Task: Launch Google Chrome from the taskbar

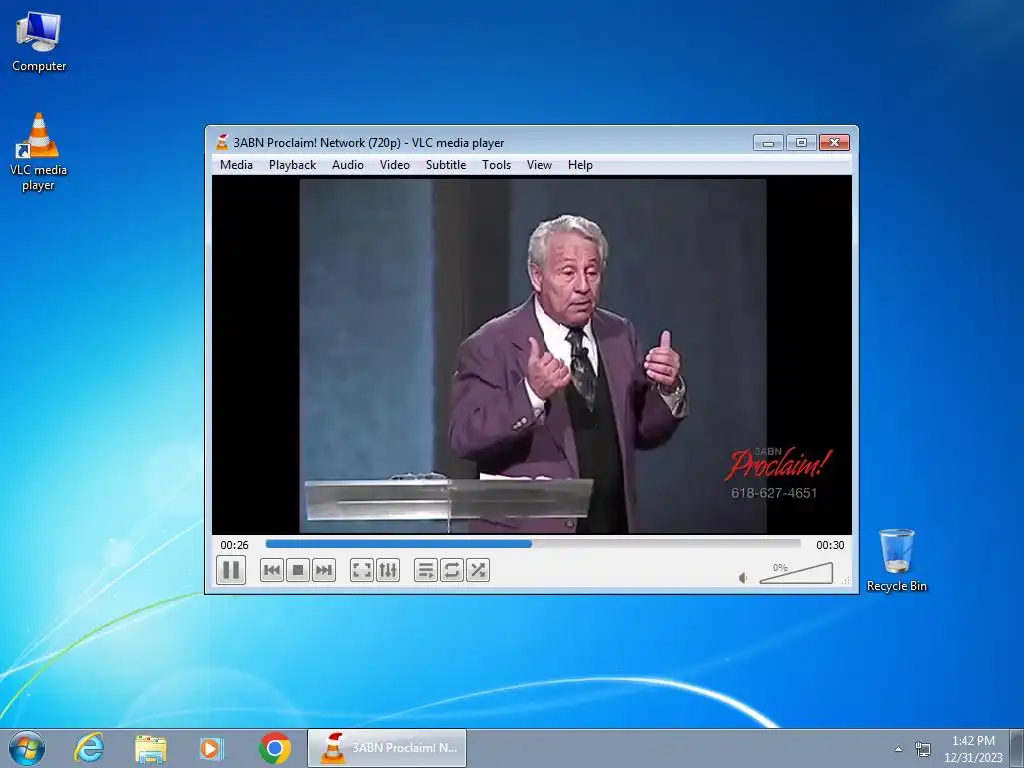Action: pyautogui.click(x=275, y=748)
